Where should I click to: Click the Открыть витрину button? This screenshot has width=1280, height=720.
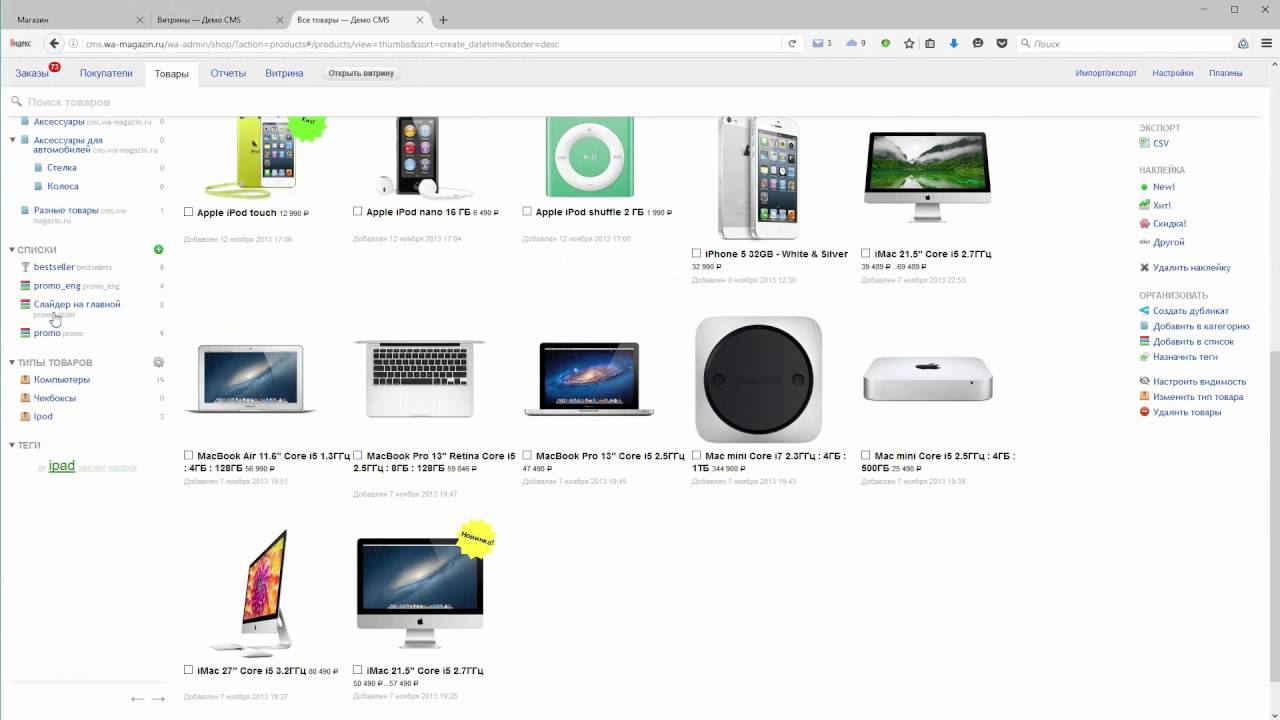361,73
